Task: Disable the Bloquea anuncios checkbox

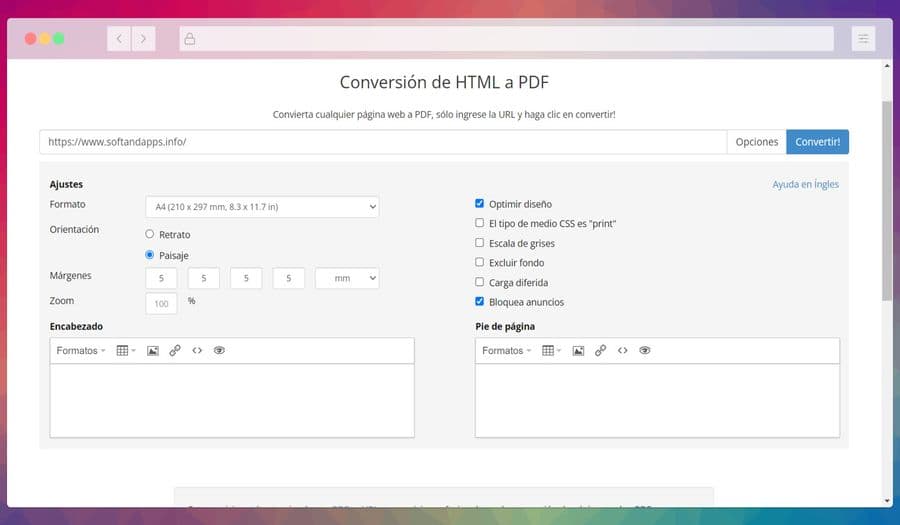Action: 480,302
